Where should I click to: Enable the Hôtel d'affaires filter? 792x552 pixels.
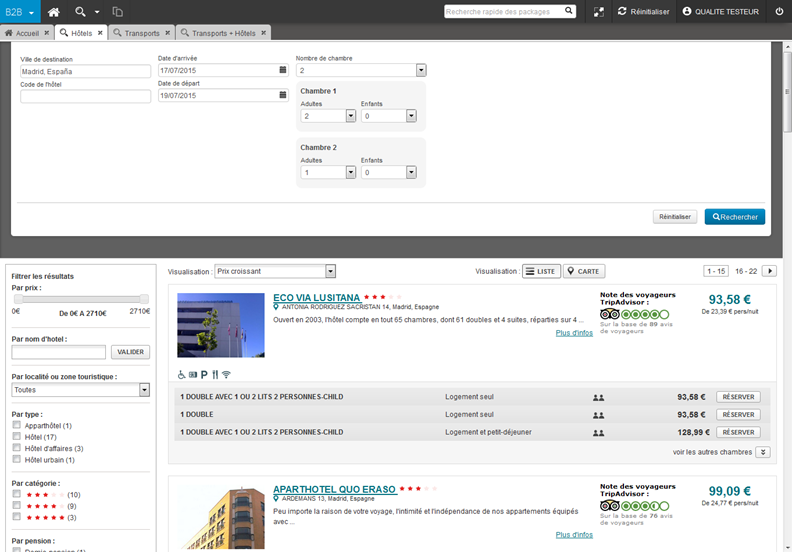[16, 448]
